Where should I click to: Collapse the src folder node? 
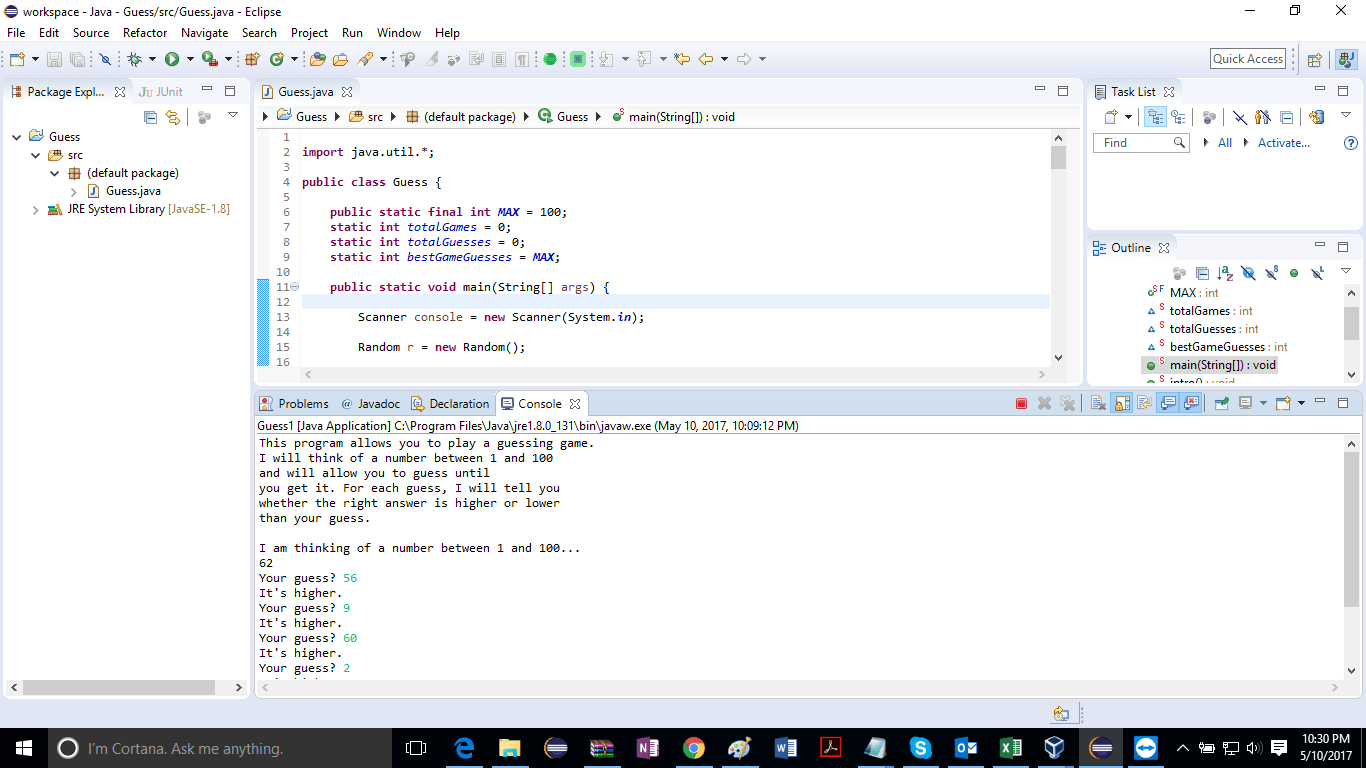pyautogui.click(x=35, y=155)
